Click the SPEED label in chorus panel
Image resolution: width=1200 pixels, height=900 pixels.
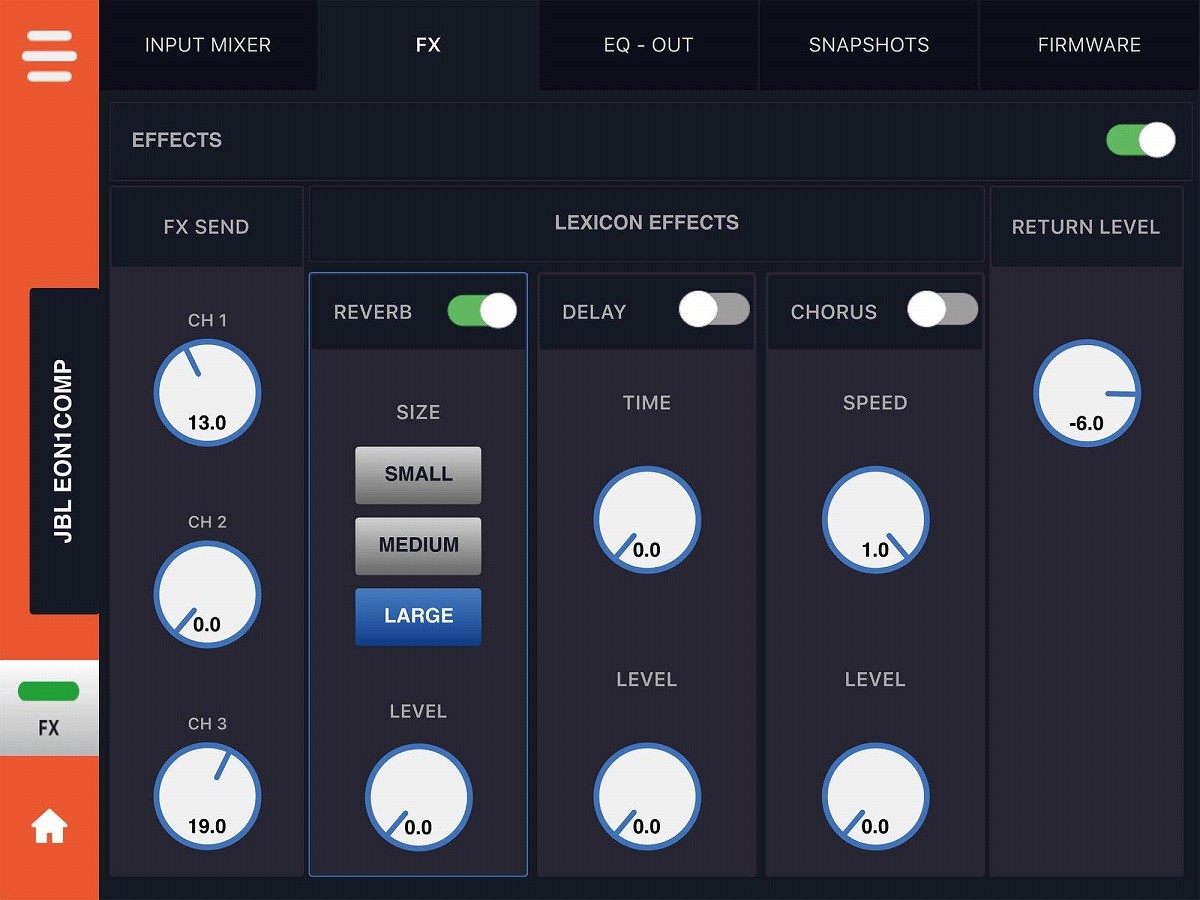[x=875, y=403]
